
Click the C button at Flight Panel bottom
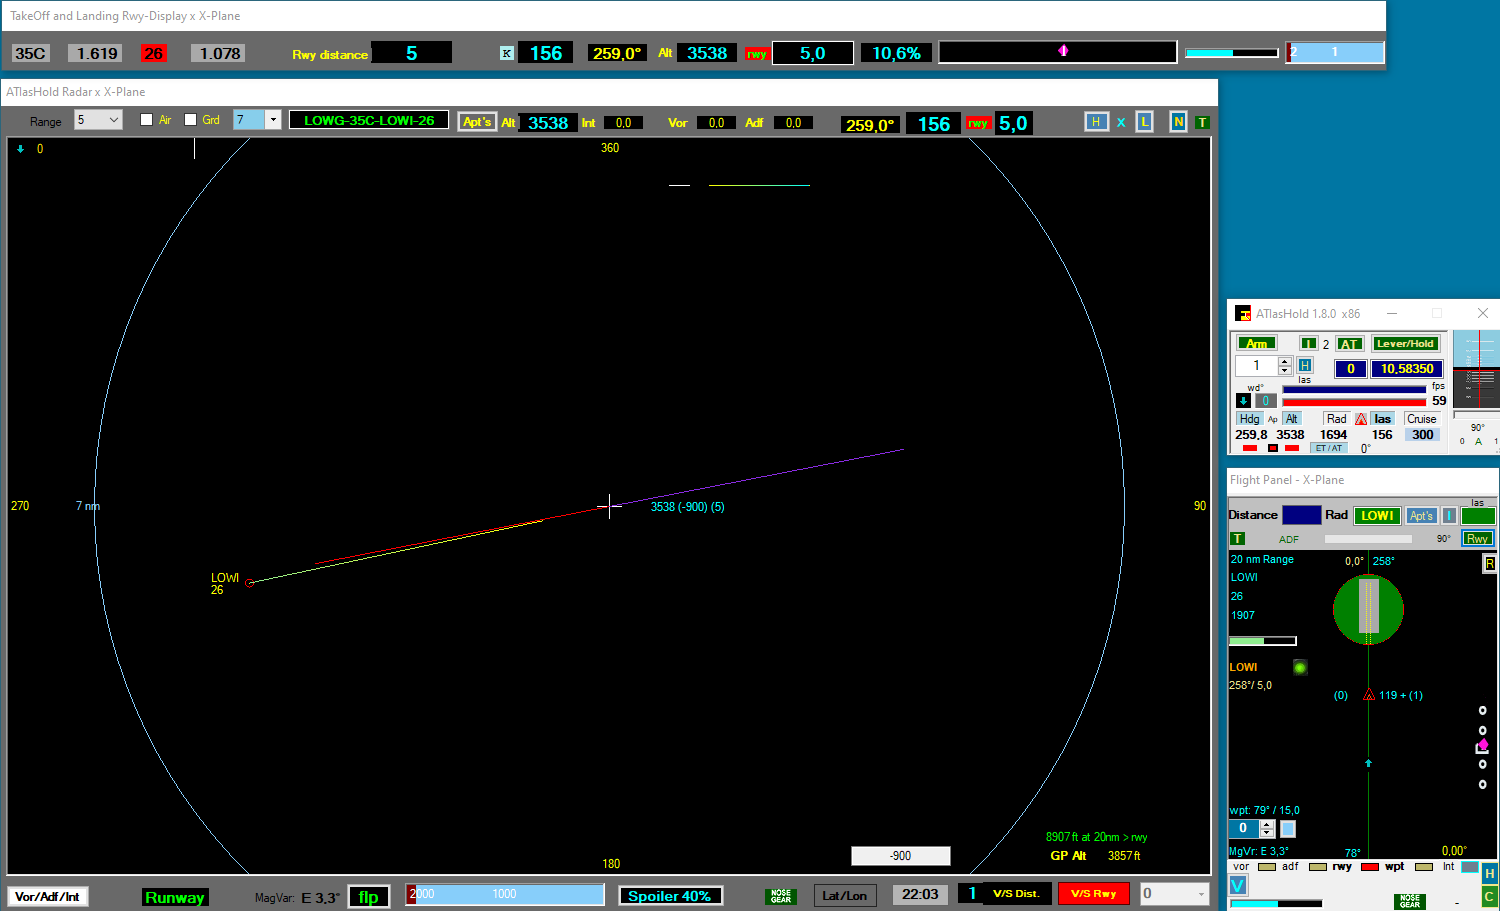click(x=1489, y=896)
